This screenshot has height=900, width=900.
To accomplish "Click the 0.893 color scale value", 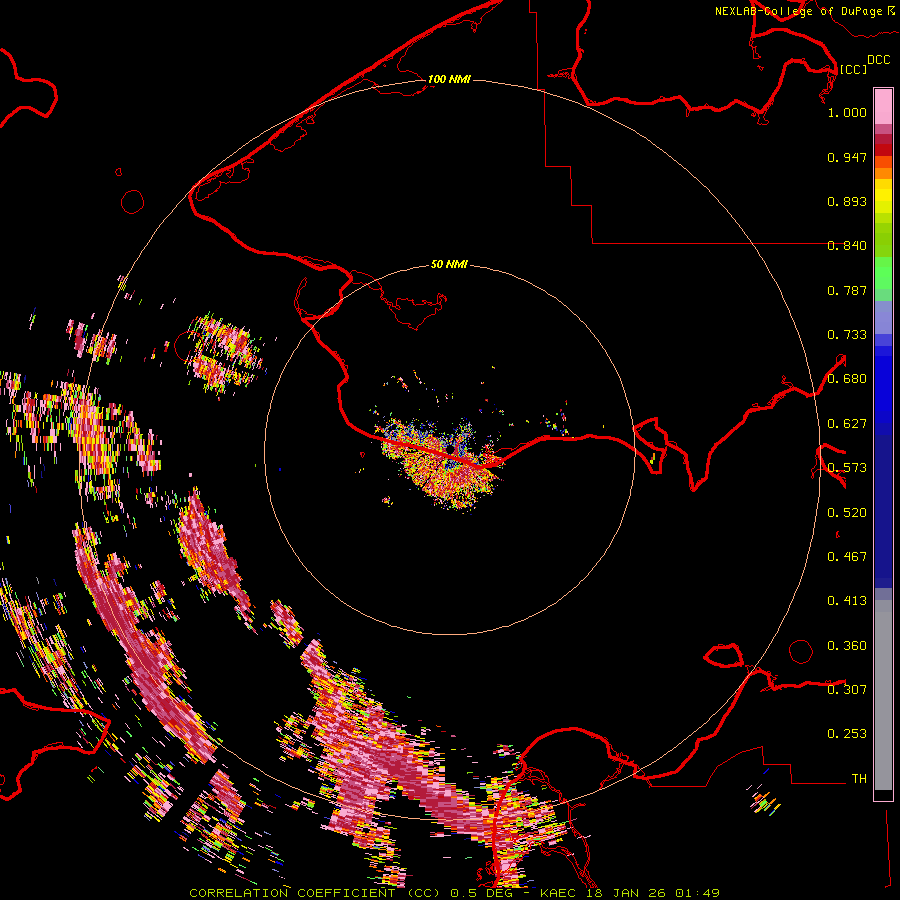I will pyautogui.click(x=847, y=201).
